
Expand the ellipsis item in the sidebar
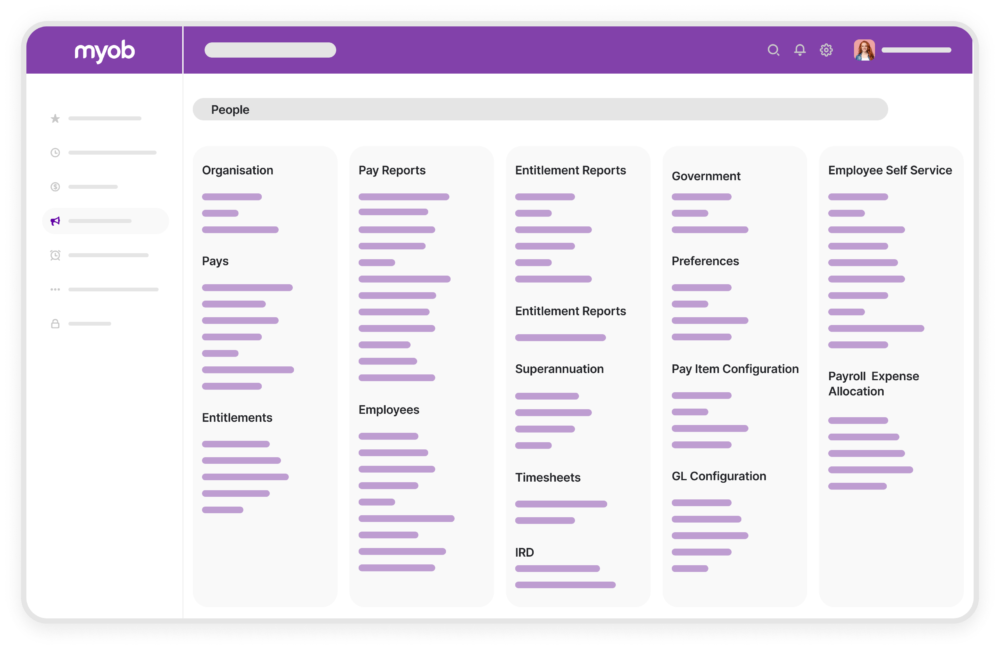55,289
